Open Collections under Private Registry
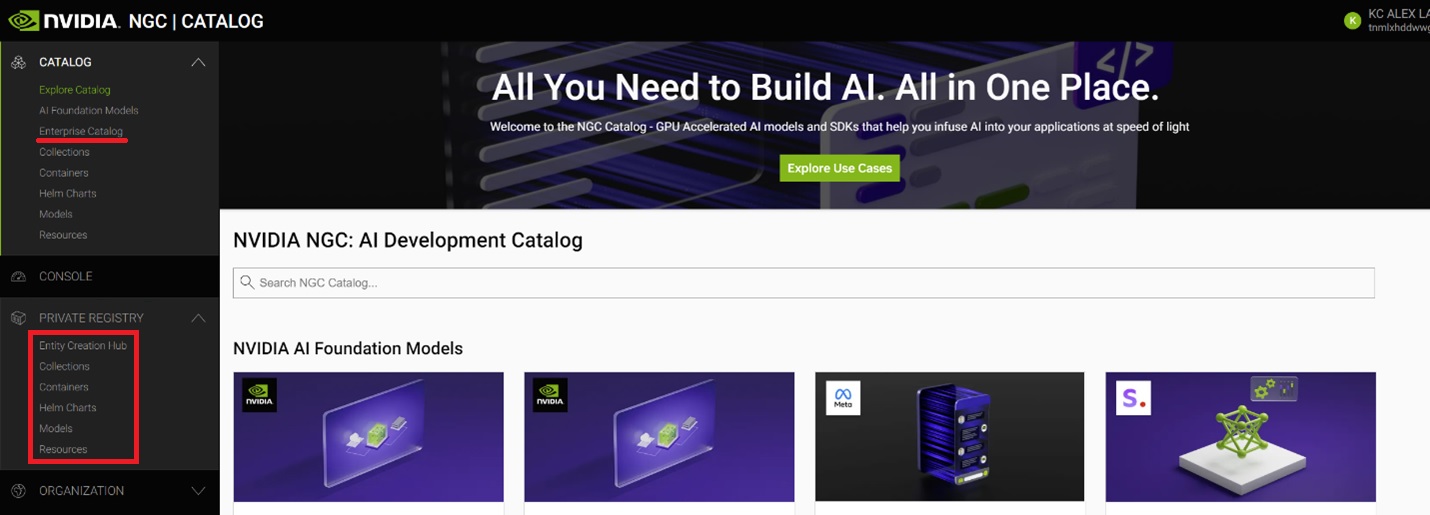This screenshot has height=515, width=1430. [64, 367]
